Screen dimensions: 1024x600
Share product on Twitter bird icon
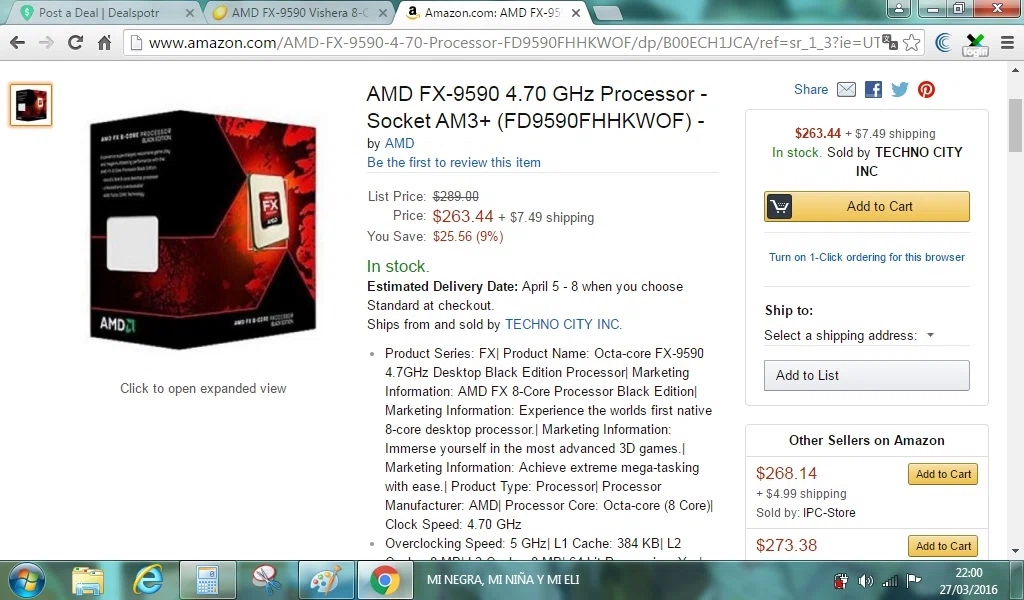(900, 89)
